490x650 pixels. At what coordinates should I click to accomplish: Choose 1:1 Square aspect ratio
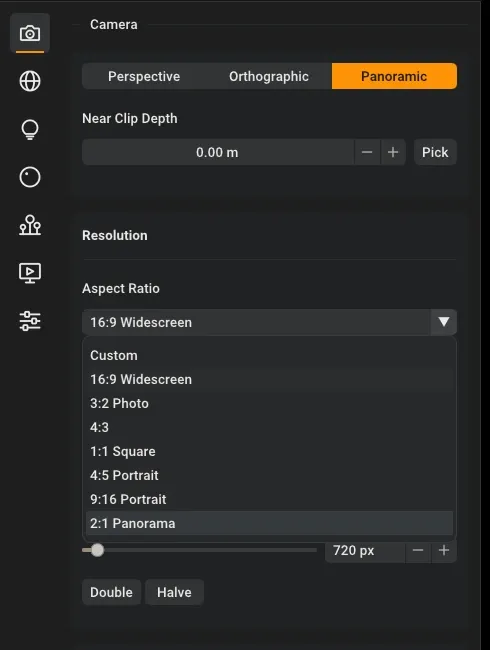point(269,451)
